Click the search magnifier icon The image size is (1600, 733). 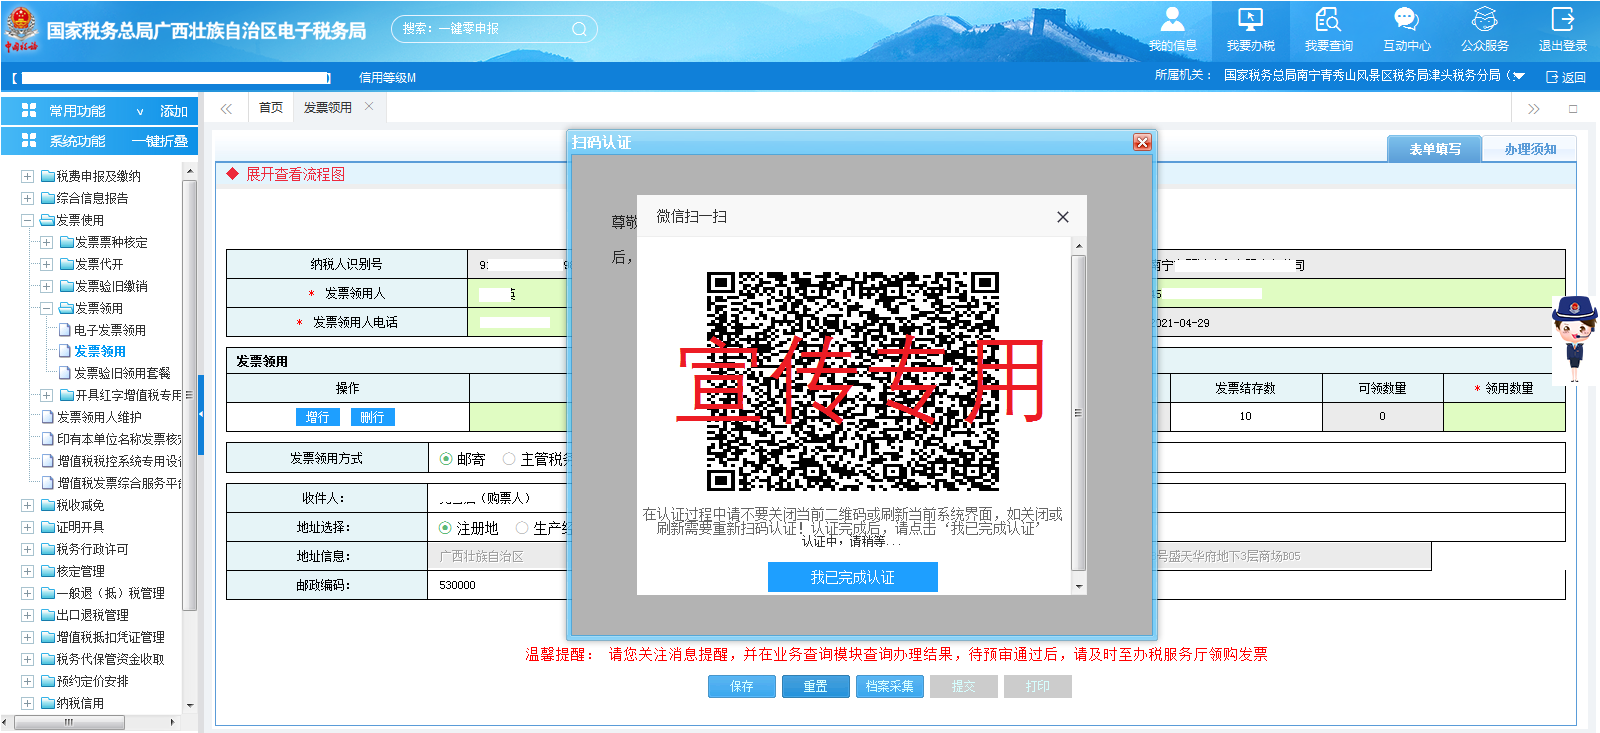(x=579, y=29)
